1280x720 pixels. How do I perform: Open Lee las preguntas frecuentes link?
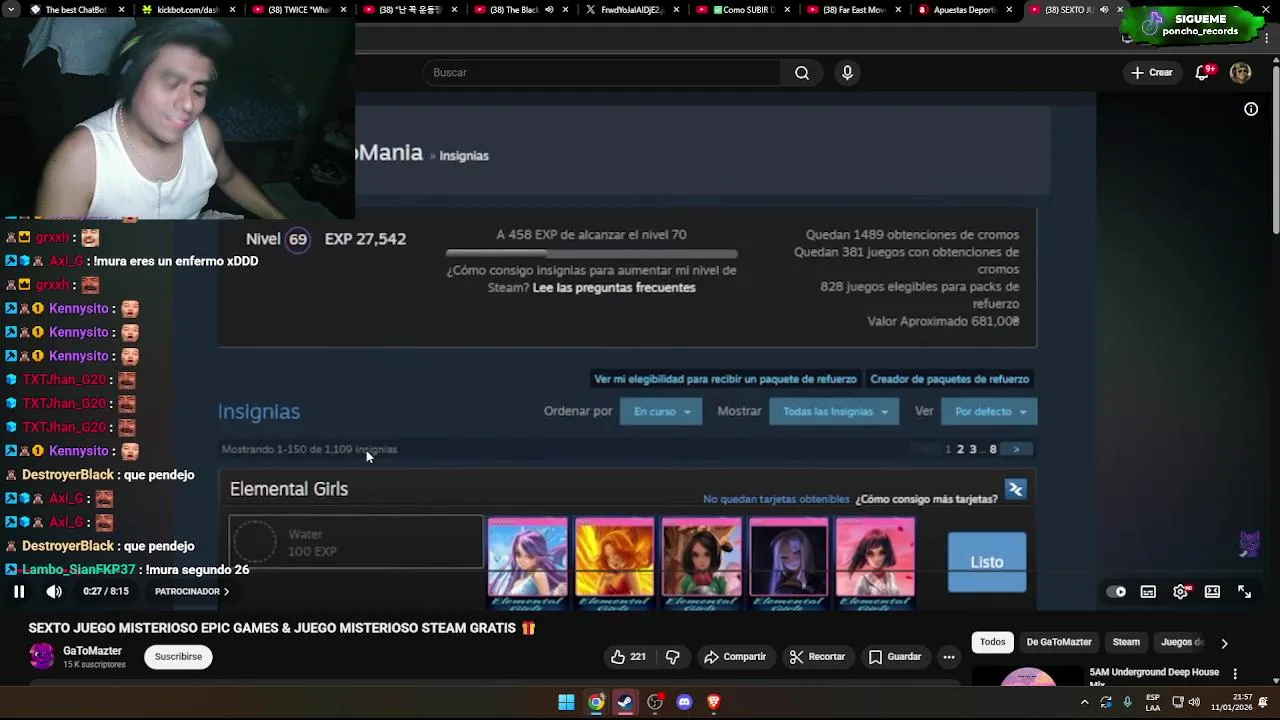click(614, 288)
